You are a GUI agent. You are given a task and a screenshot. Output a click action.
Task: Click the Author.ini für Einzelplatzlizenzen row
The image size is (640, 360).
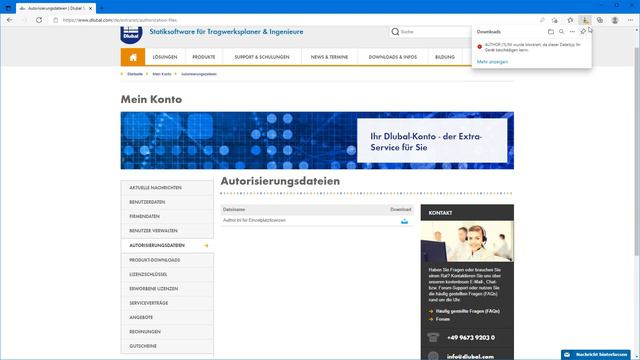317,220
